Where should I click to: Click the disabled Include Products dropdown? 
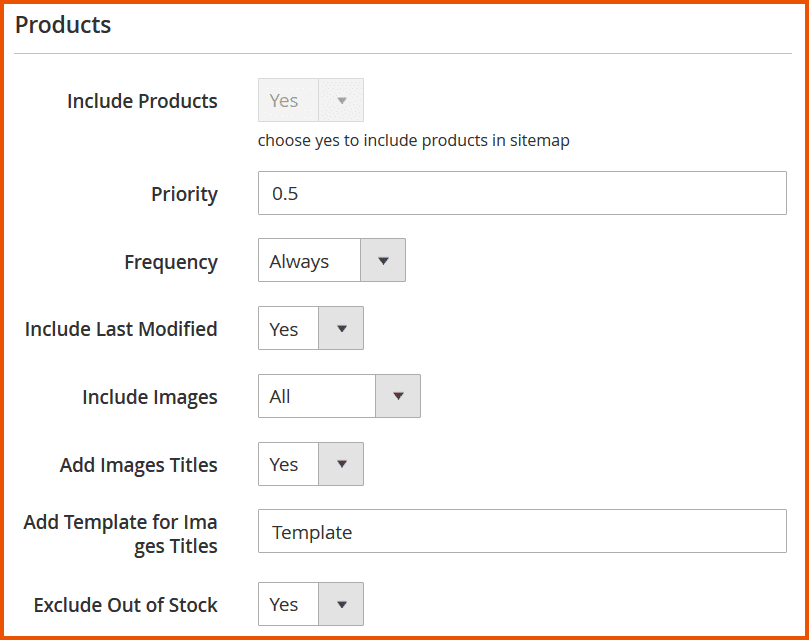click(x=310, y=100)
